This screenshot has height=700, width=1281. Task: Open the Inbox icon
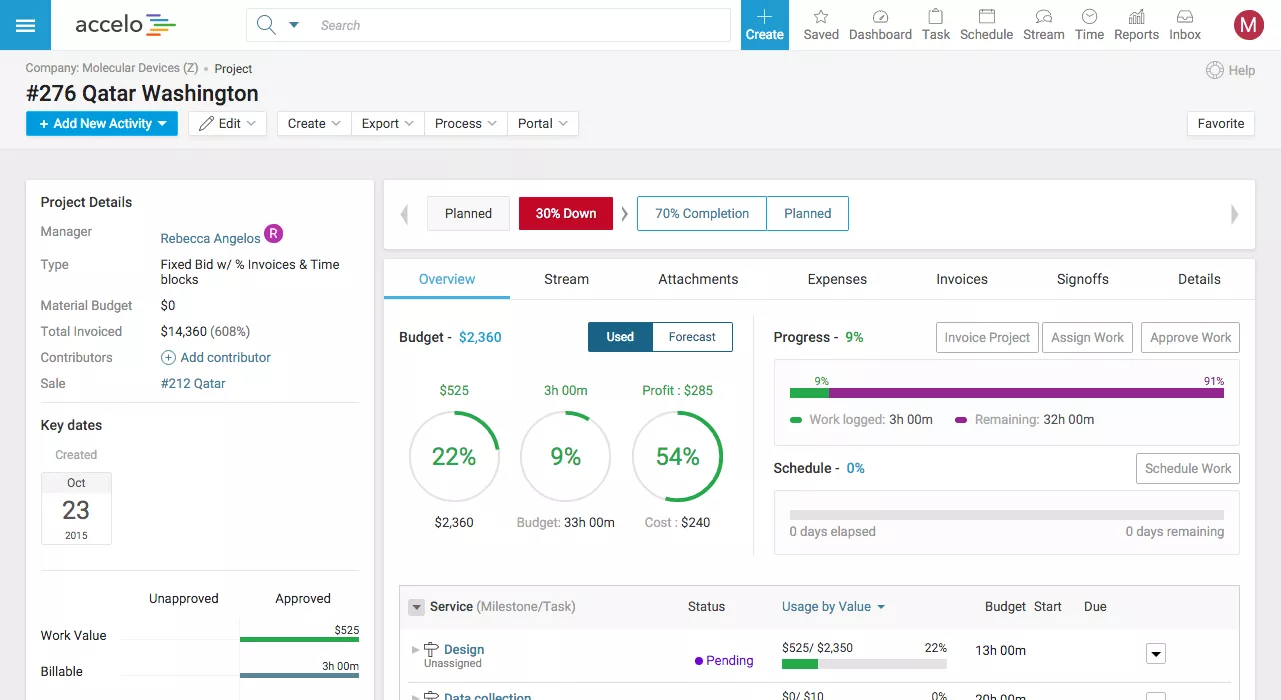point(1184,24)
